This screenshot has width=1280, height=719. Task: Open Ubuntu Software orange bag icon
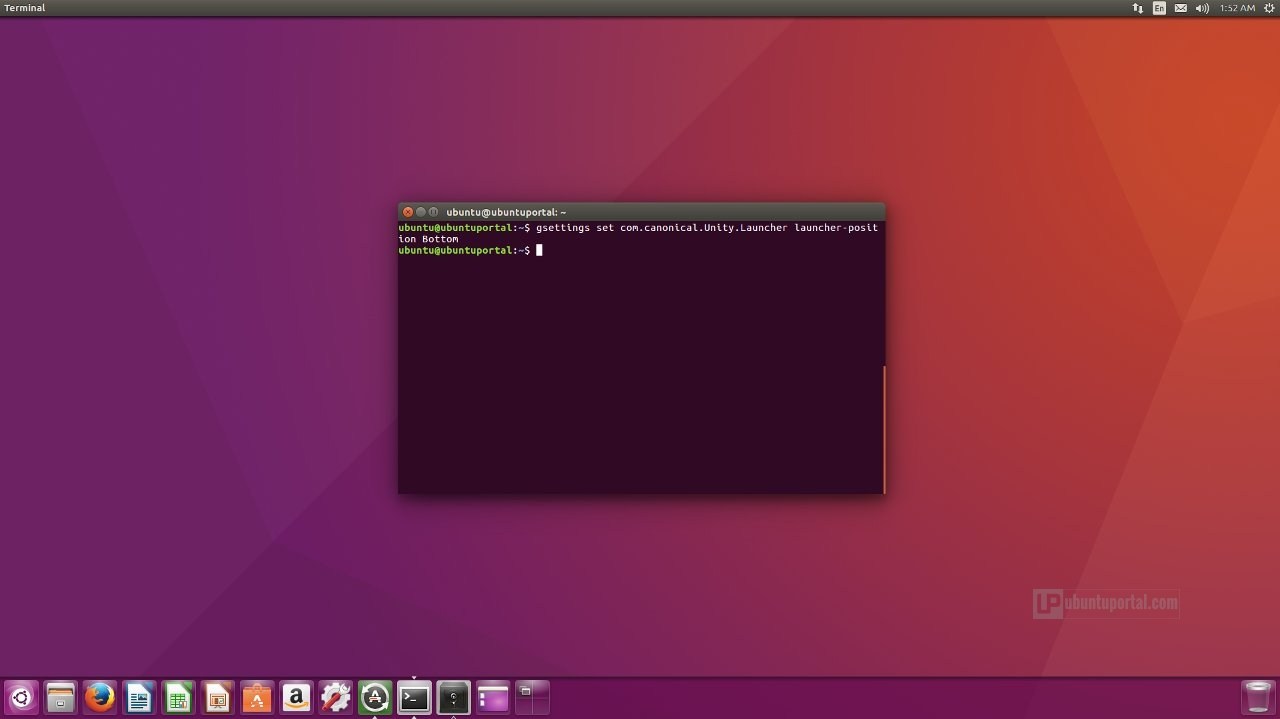[257, 697]
